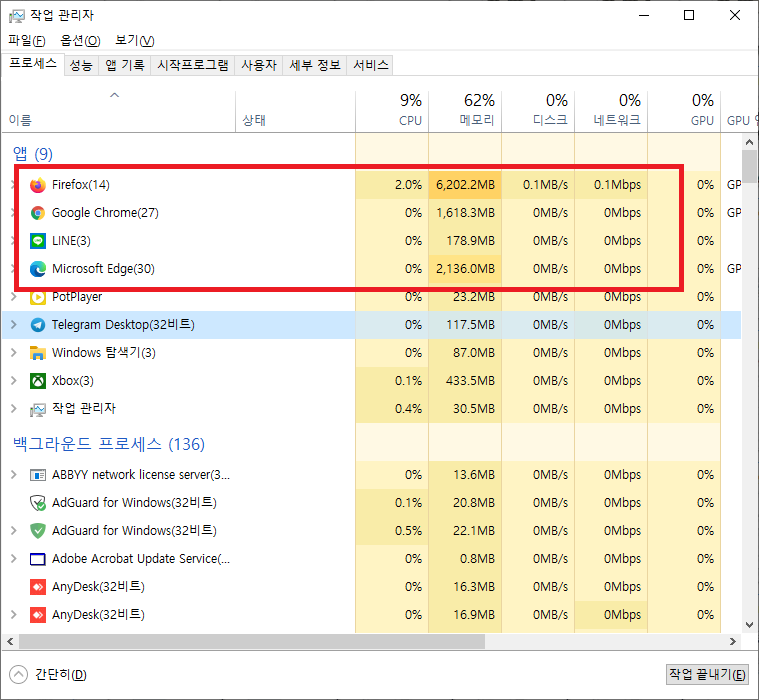
Task: Click the Firefox app icon
Action: click(38, 185)
